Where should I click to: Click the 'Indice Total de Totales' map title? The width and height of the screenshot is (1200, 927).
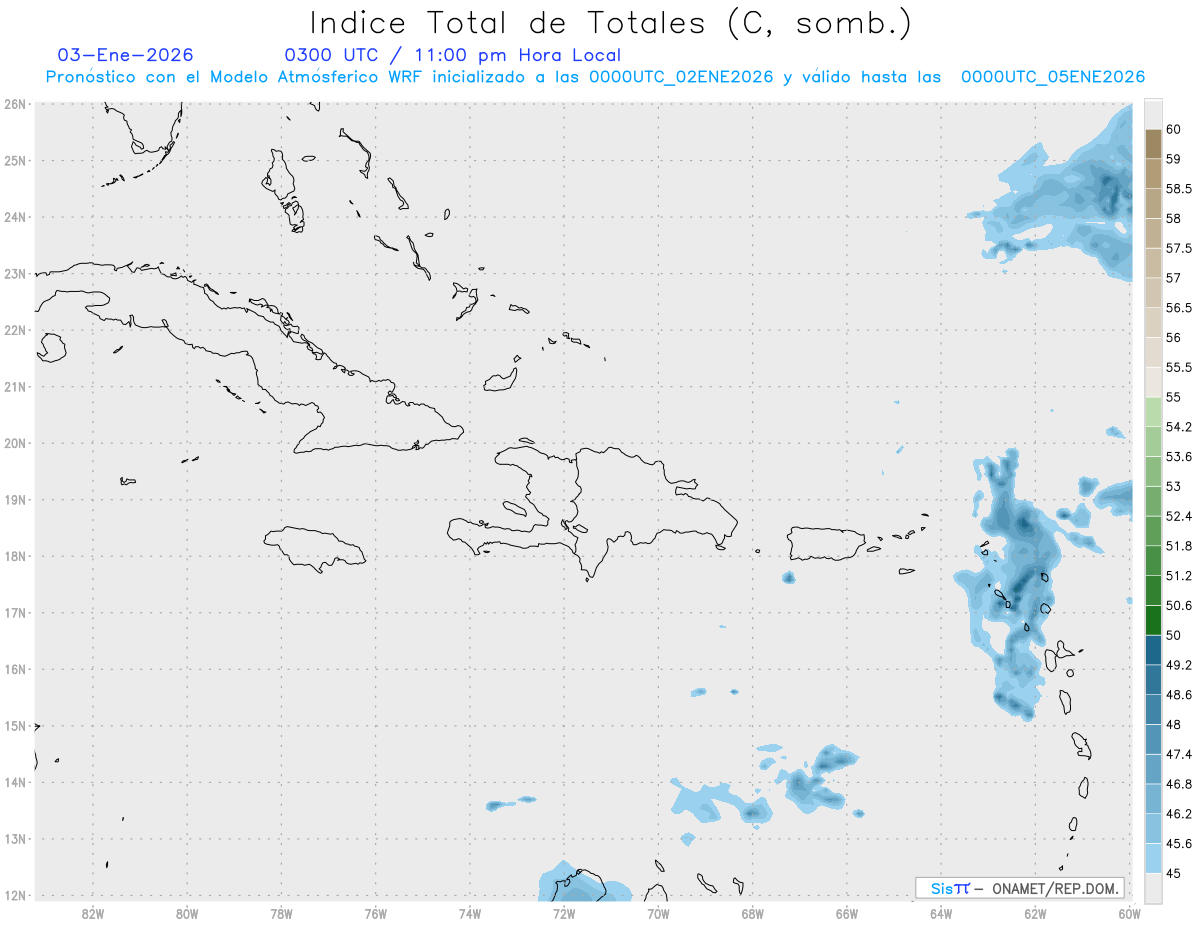coord(610,23)
